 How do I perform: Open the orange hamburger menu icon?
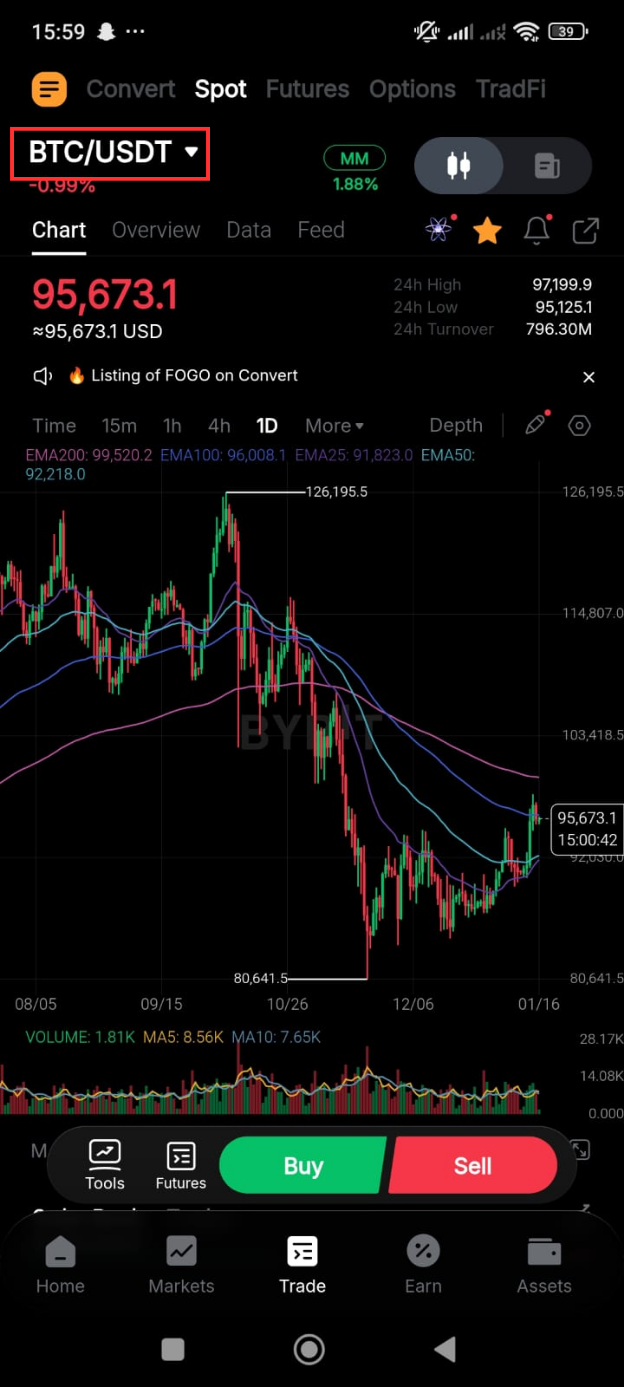pyautogui.click(x=49, y=89)
